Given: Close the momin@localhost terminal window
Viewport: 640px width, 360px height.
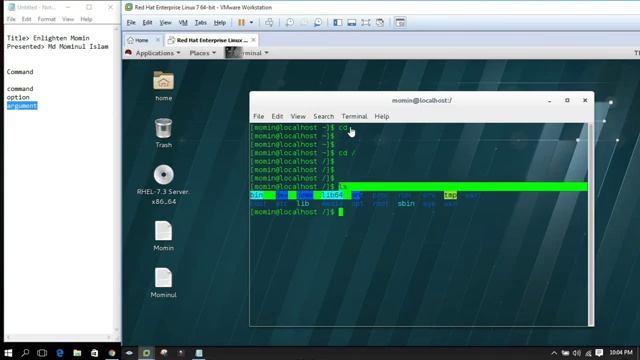Looking at the screenshot, I should [585, 100].
